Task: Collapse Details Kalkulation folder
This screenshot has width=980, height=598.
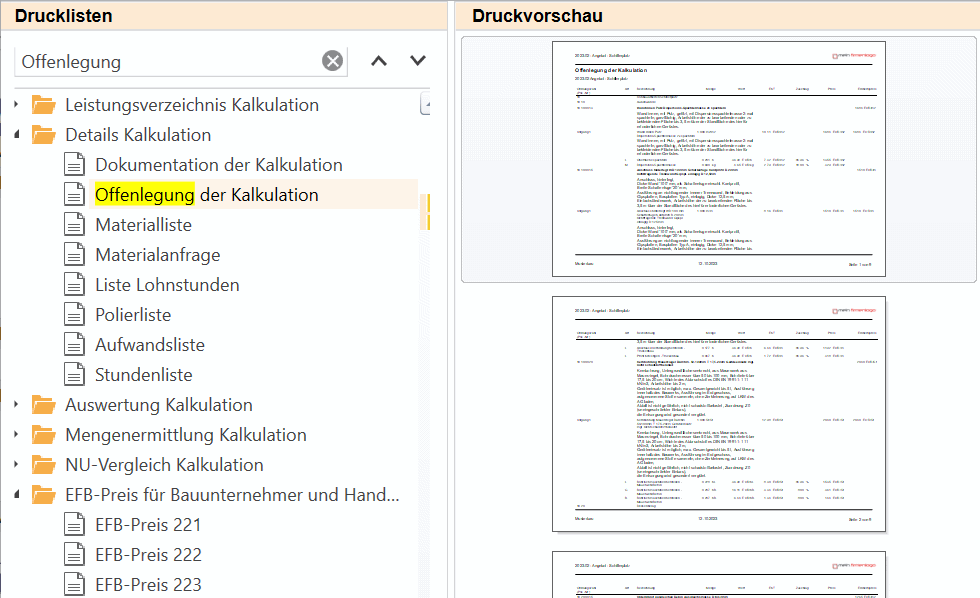Action: click(x=17, y=134)
